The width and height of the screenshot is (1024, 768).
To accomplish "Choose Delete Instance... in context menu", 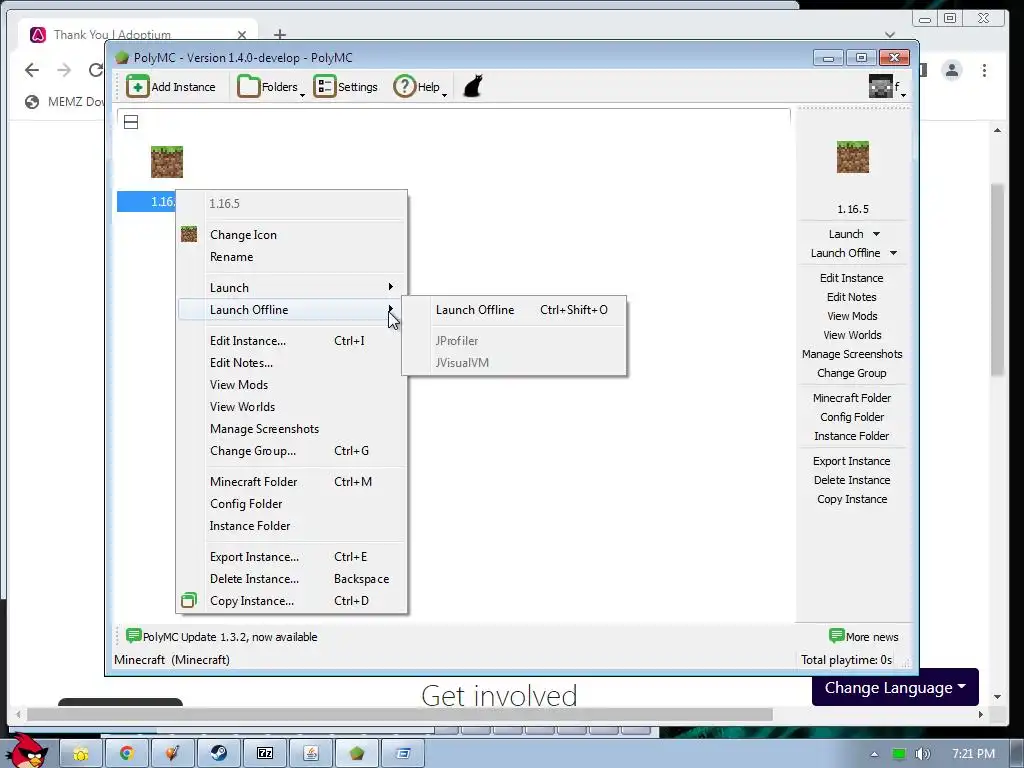I will coord(291,579).
